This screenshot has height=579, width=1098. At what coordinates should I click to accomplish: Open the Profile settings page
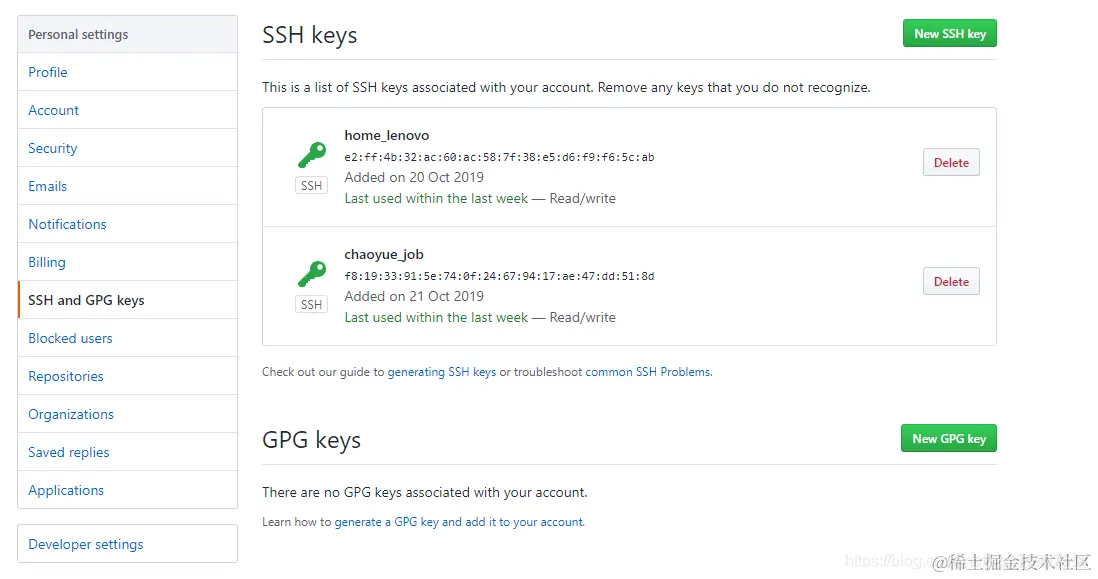48,72
